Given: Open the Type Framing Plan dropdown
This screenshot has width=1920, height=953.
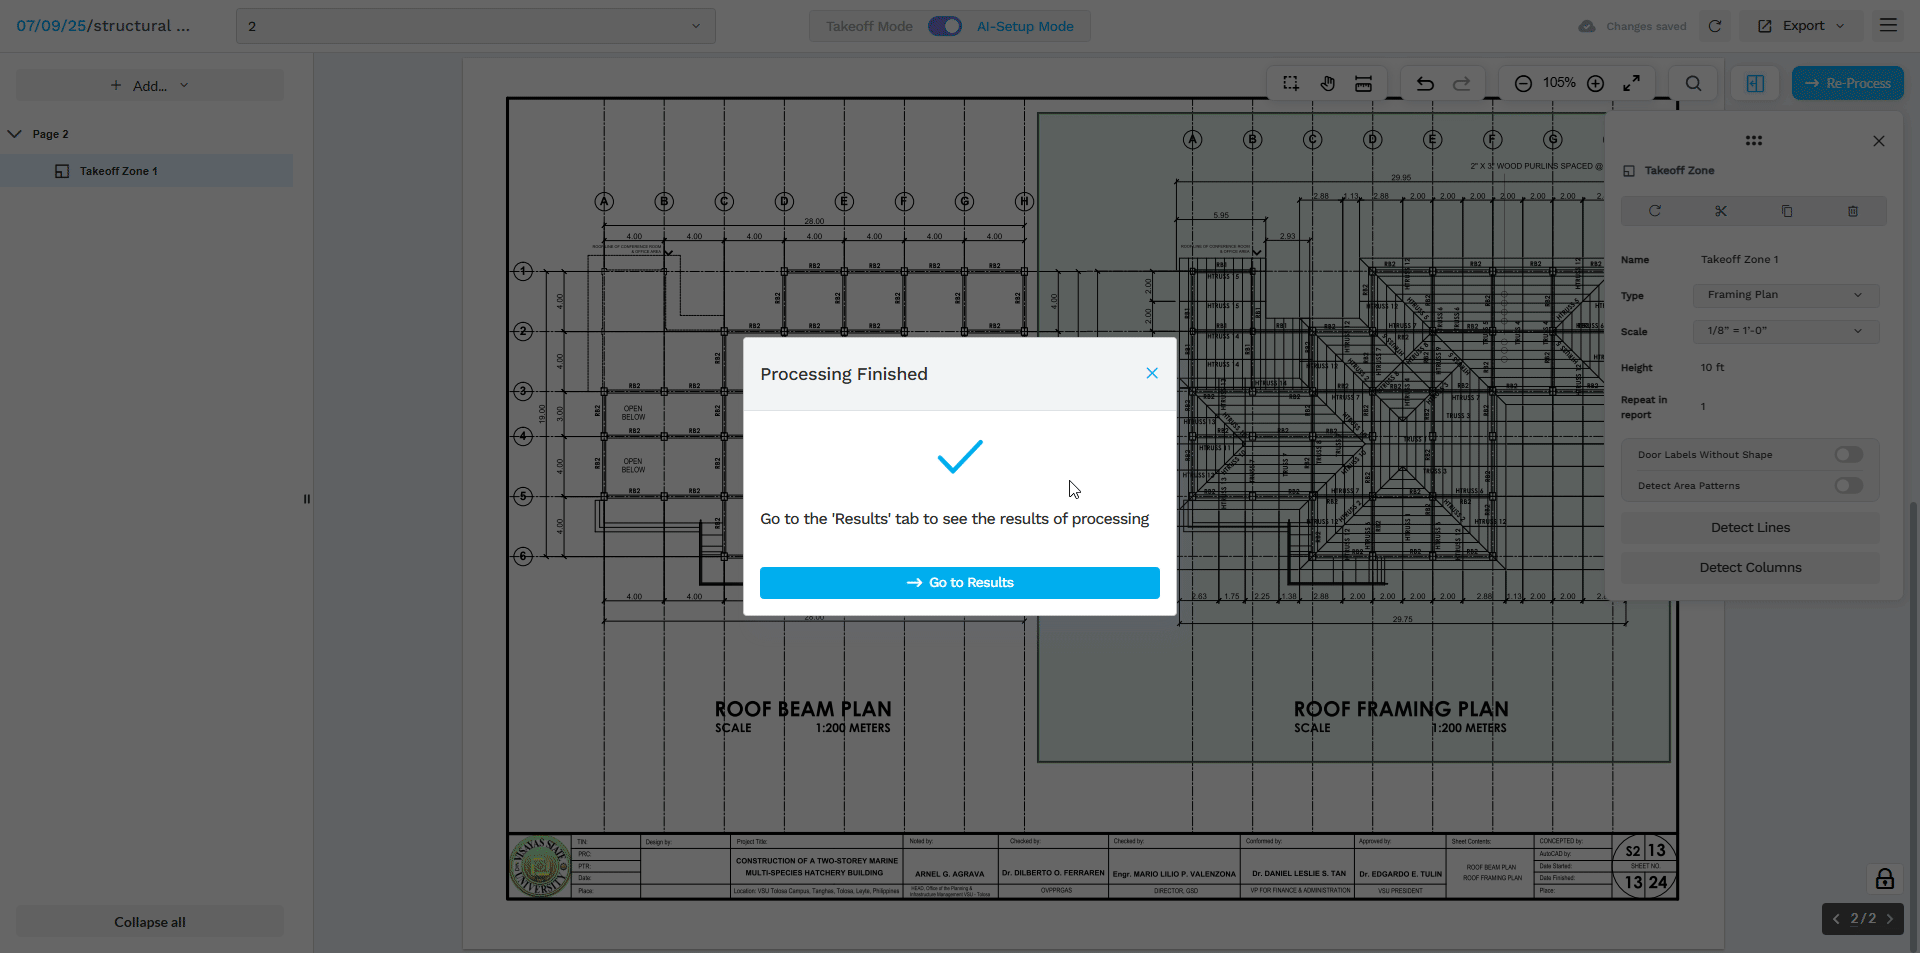Looking at the screenshot, I should 1785,295.
